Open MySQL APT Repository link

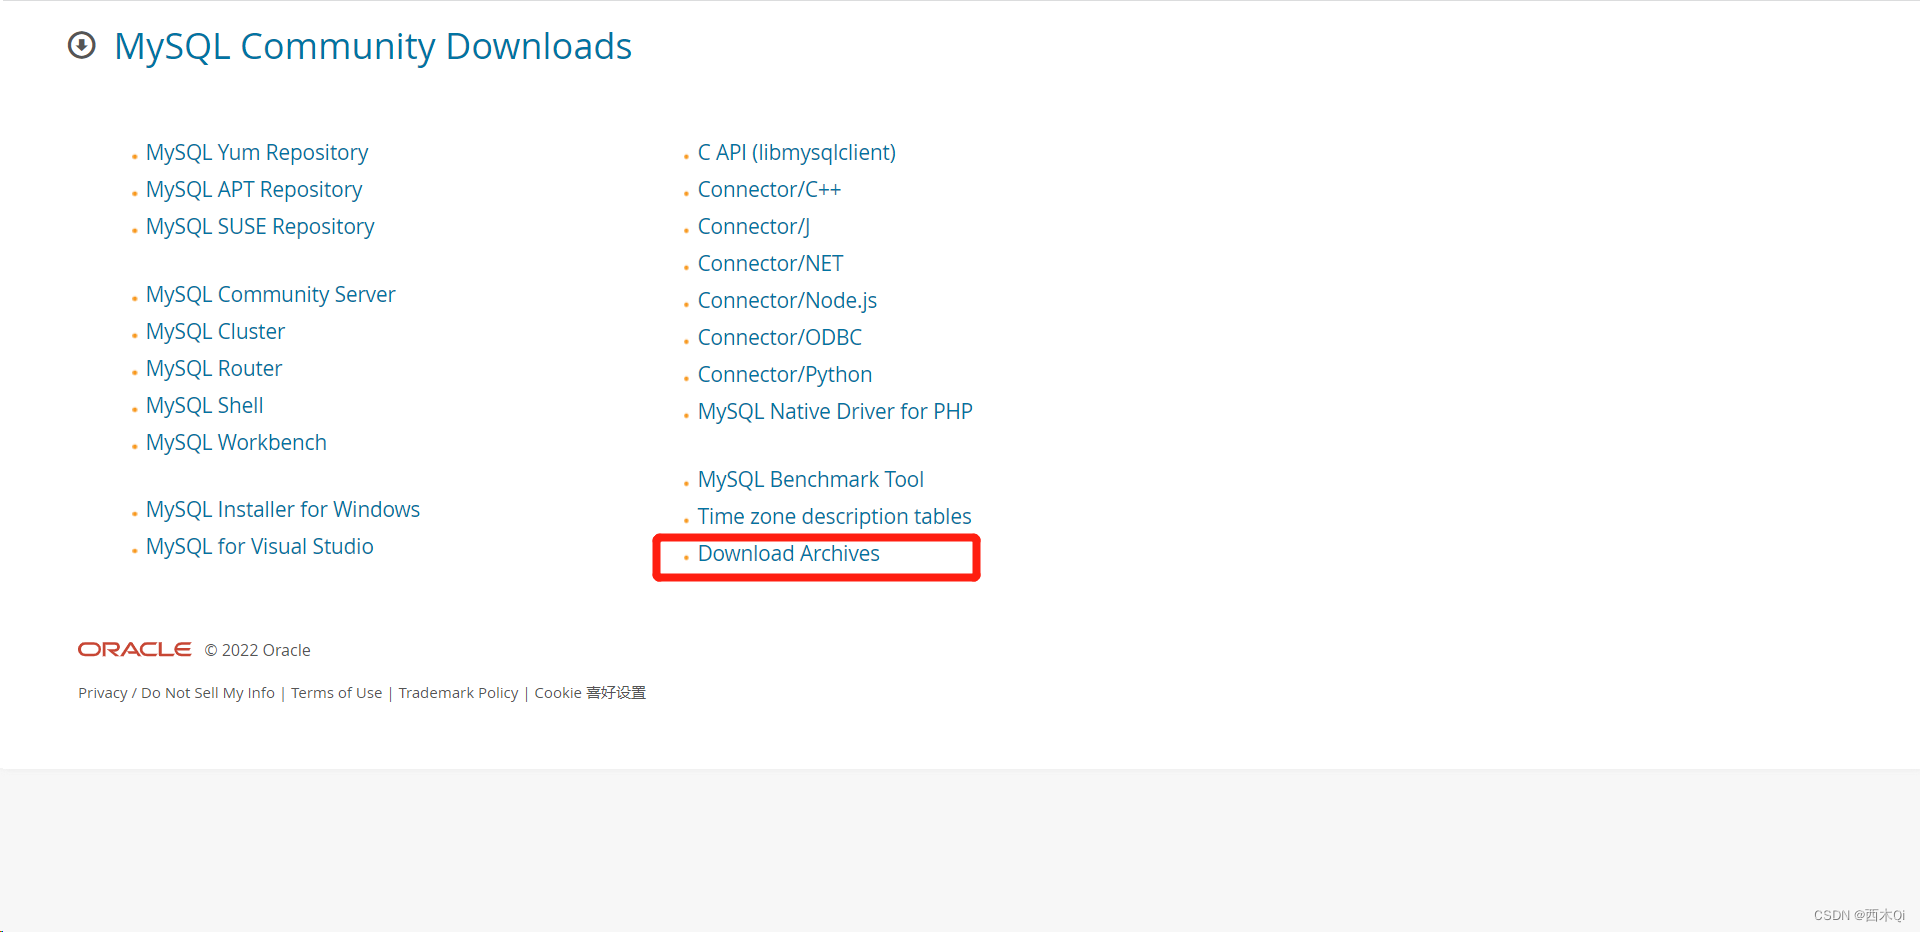(x=254, y=190)
